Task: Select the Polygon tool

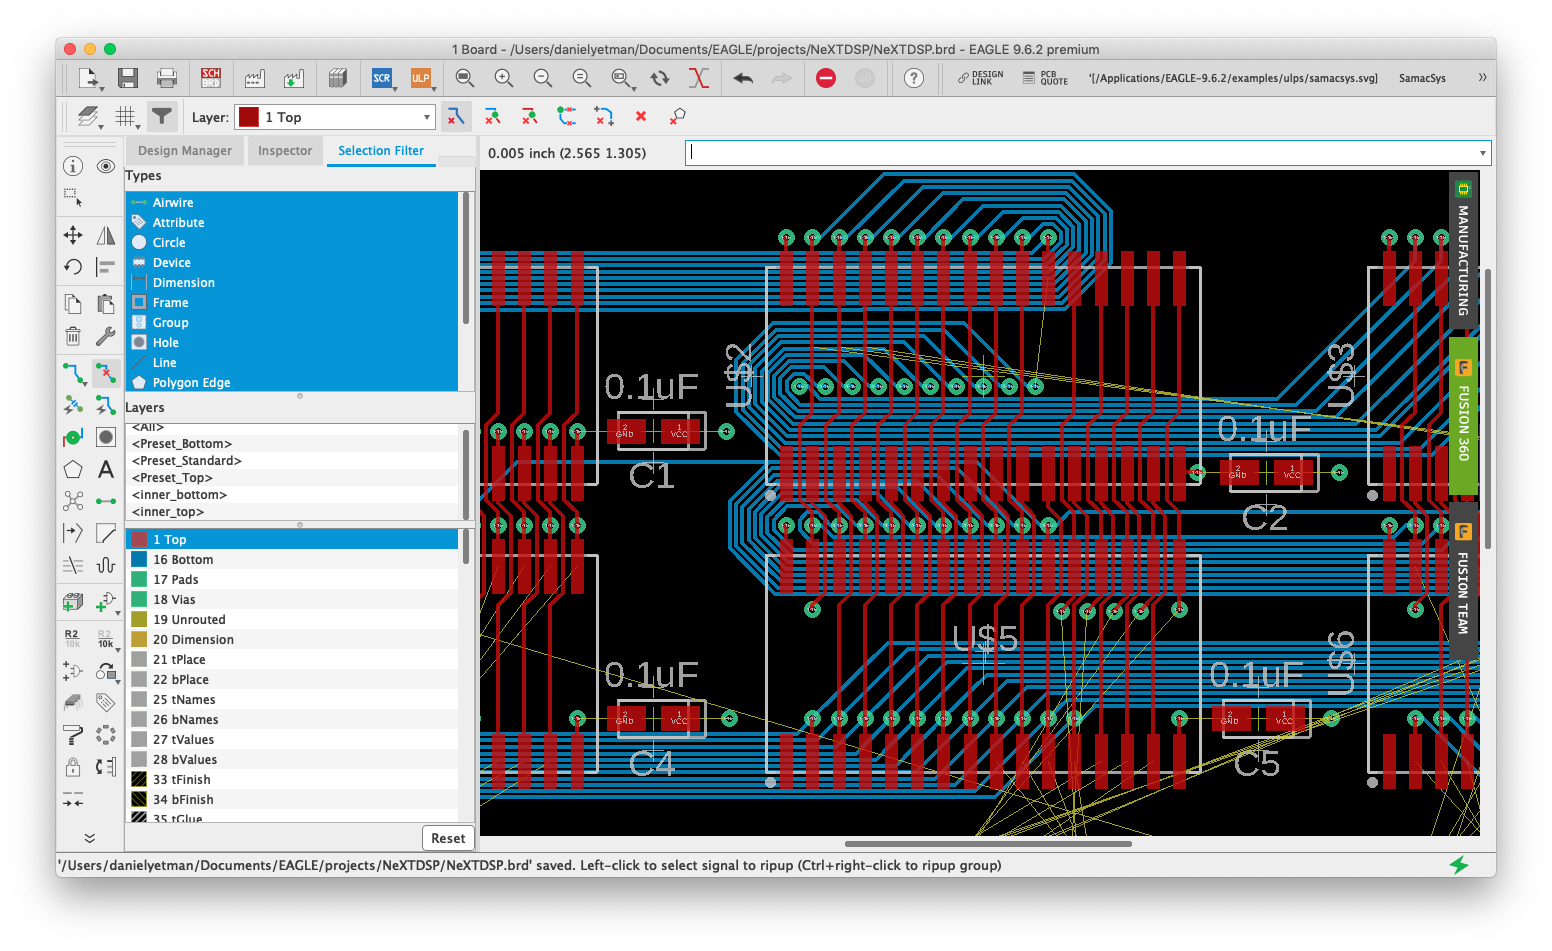Action: tap(73, 469)
